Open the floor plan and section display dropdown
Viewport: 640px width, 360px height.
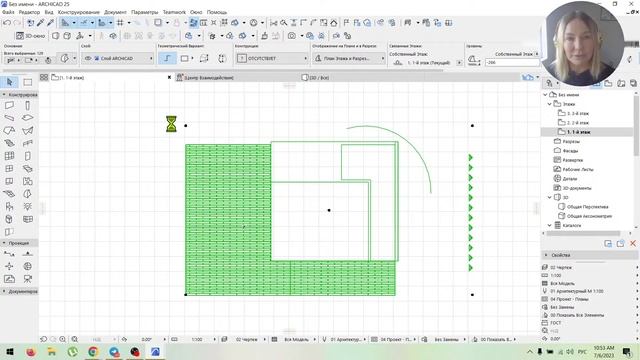(349, 58)
